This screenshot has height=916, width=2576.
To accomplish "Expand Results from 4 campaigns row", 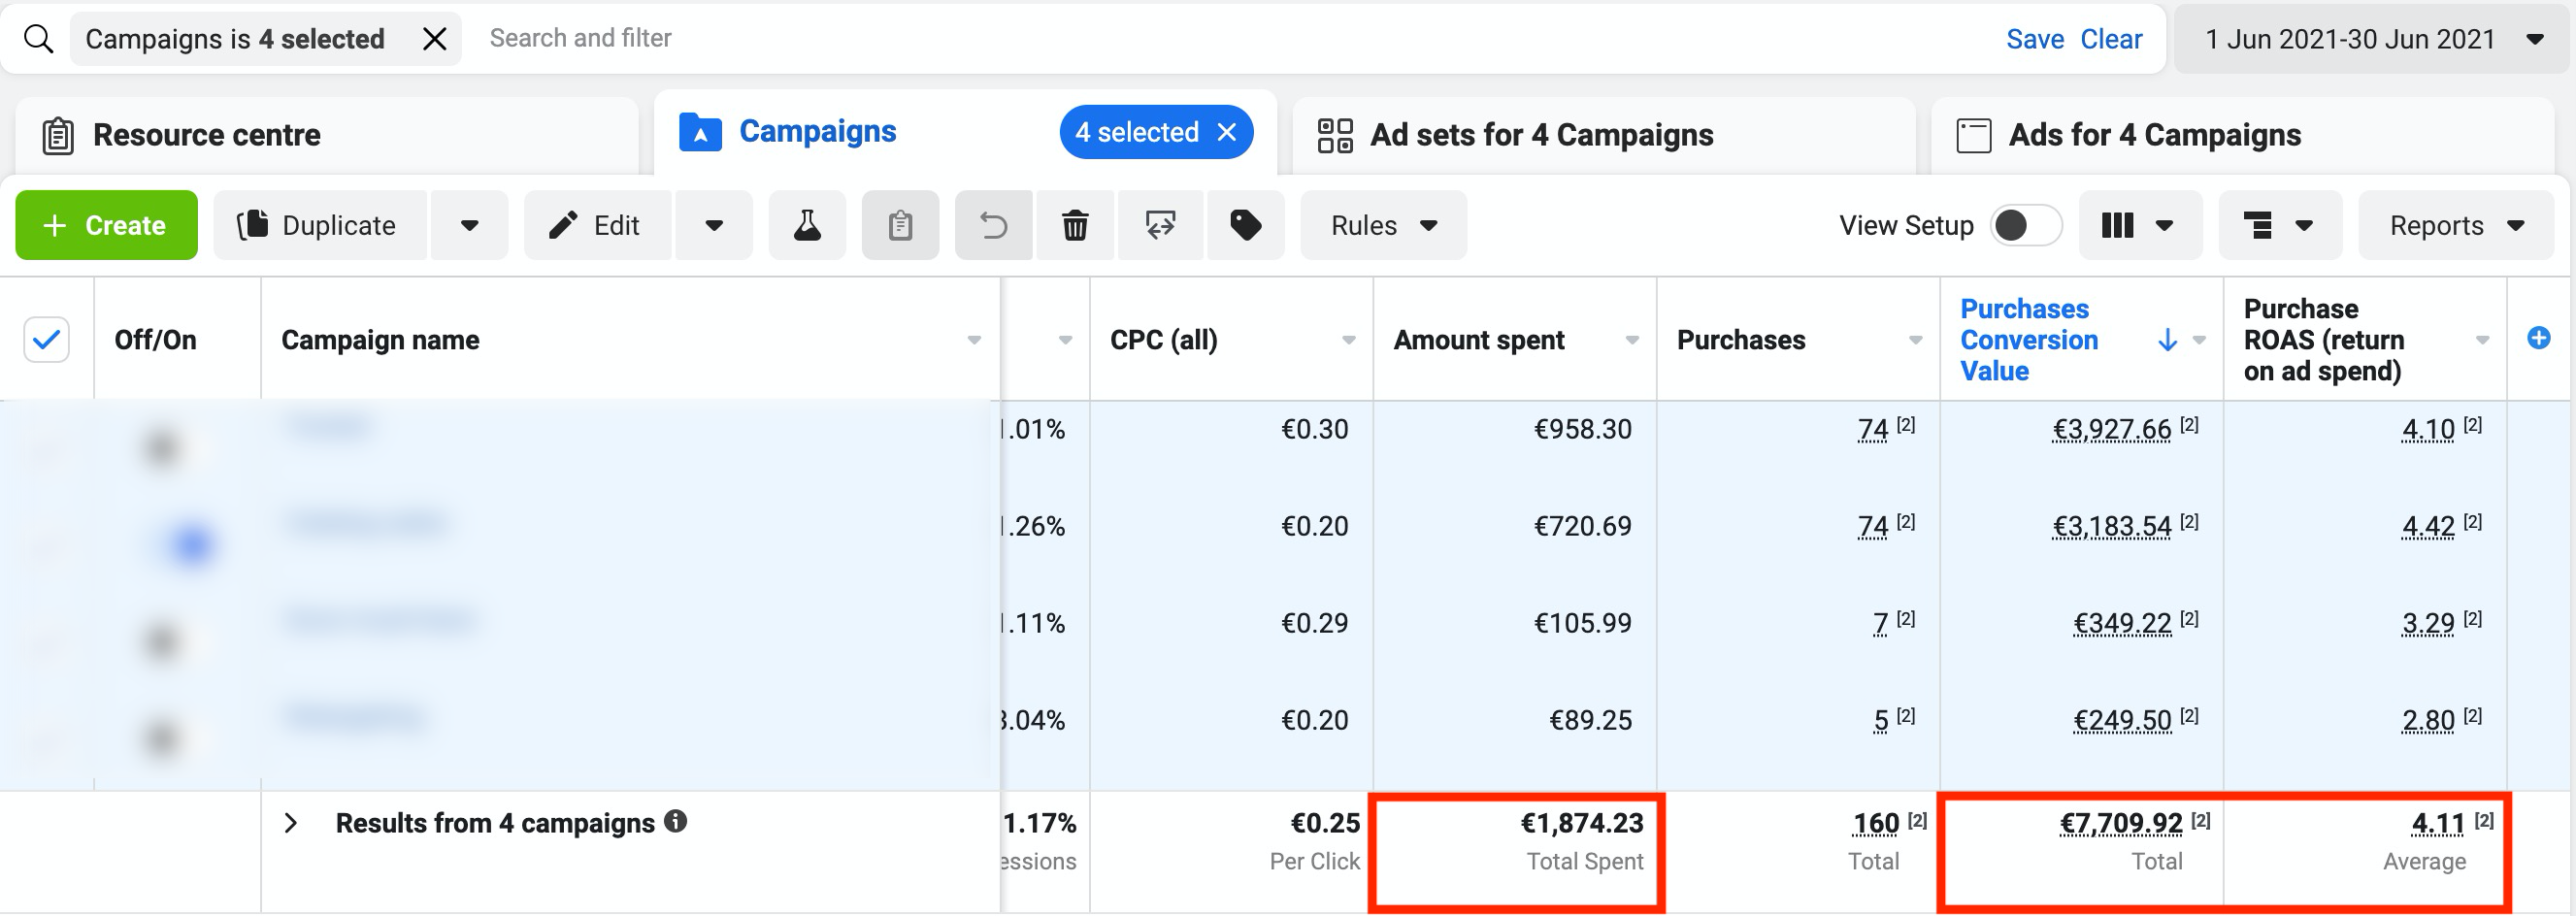I will coord(291,823).
